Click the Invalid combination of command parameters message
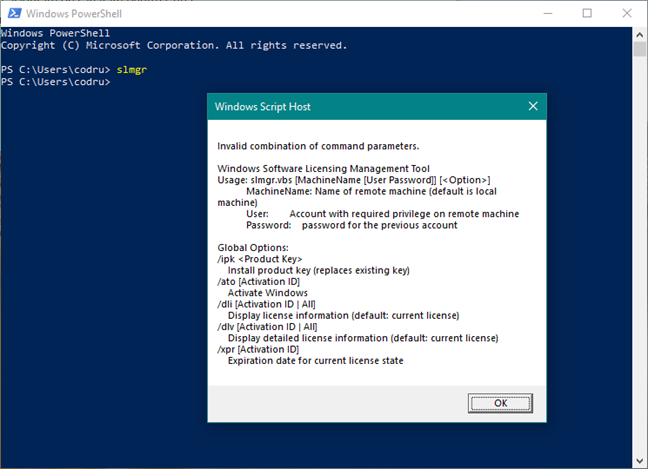 [x=318, y=146]
